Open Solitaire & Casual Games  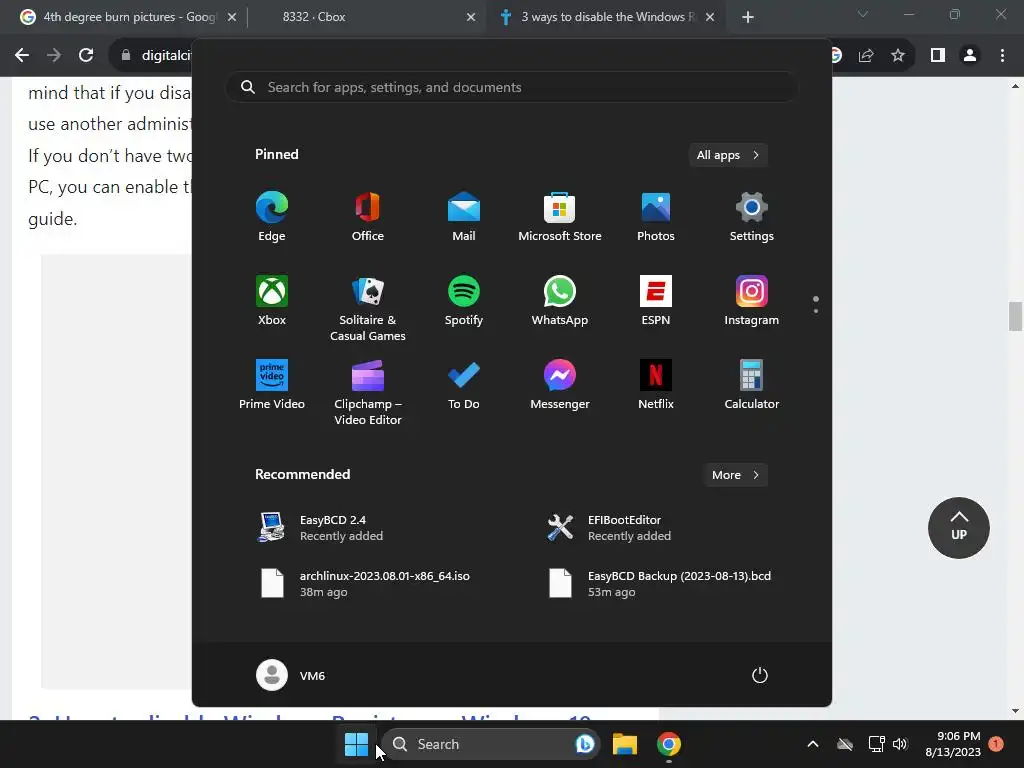pyautogui.click(x=368, y=308)
